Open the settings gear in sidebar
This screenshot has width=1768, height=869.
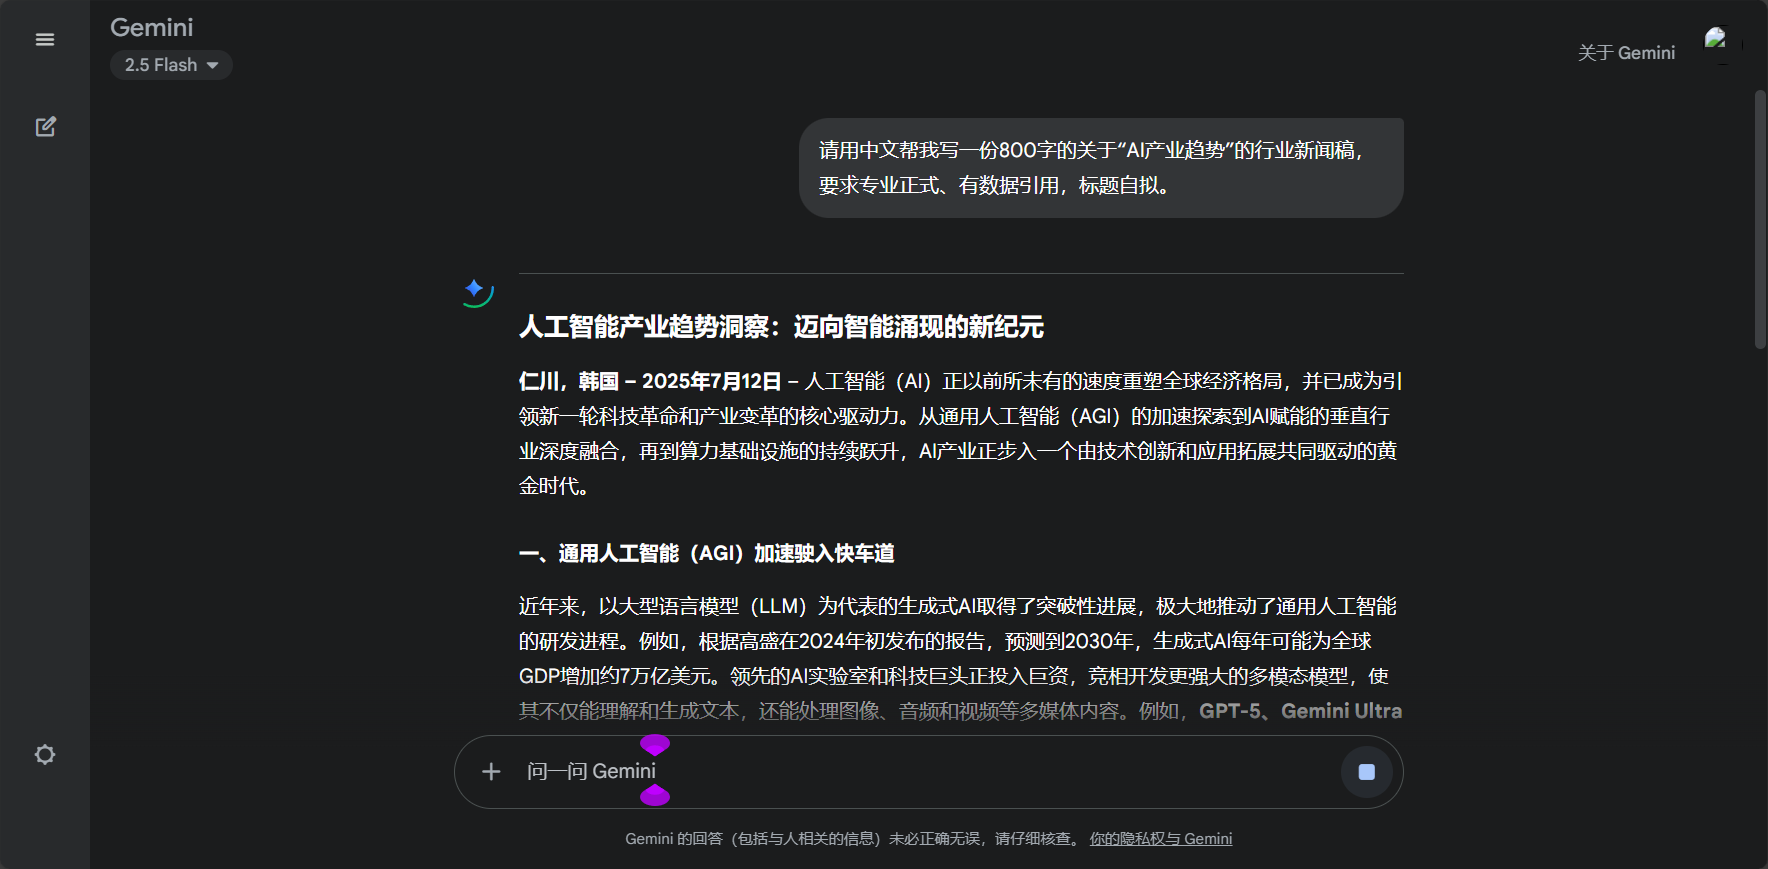tap(45, 754)
